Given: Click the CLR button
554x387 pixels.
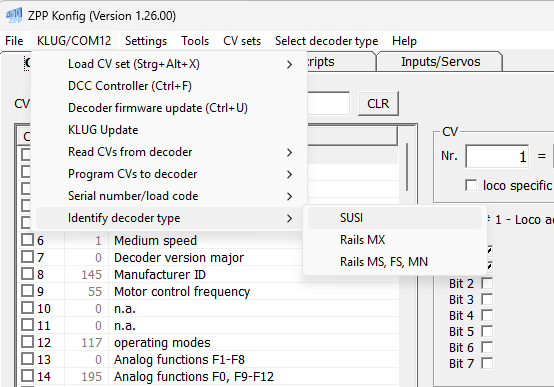Looking at the screenshot, I should click(x=378, y=104).
